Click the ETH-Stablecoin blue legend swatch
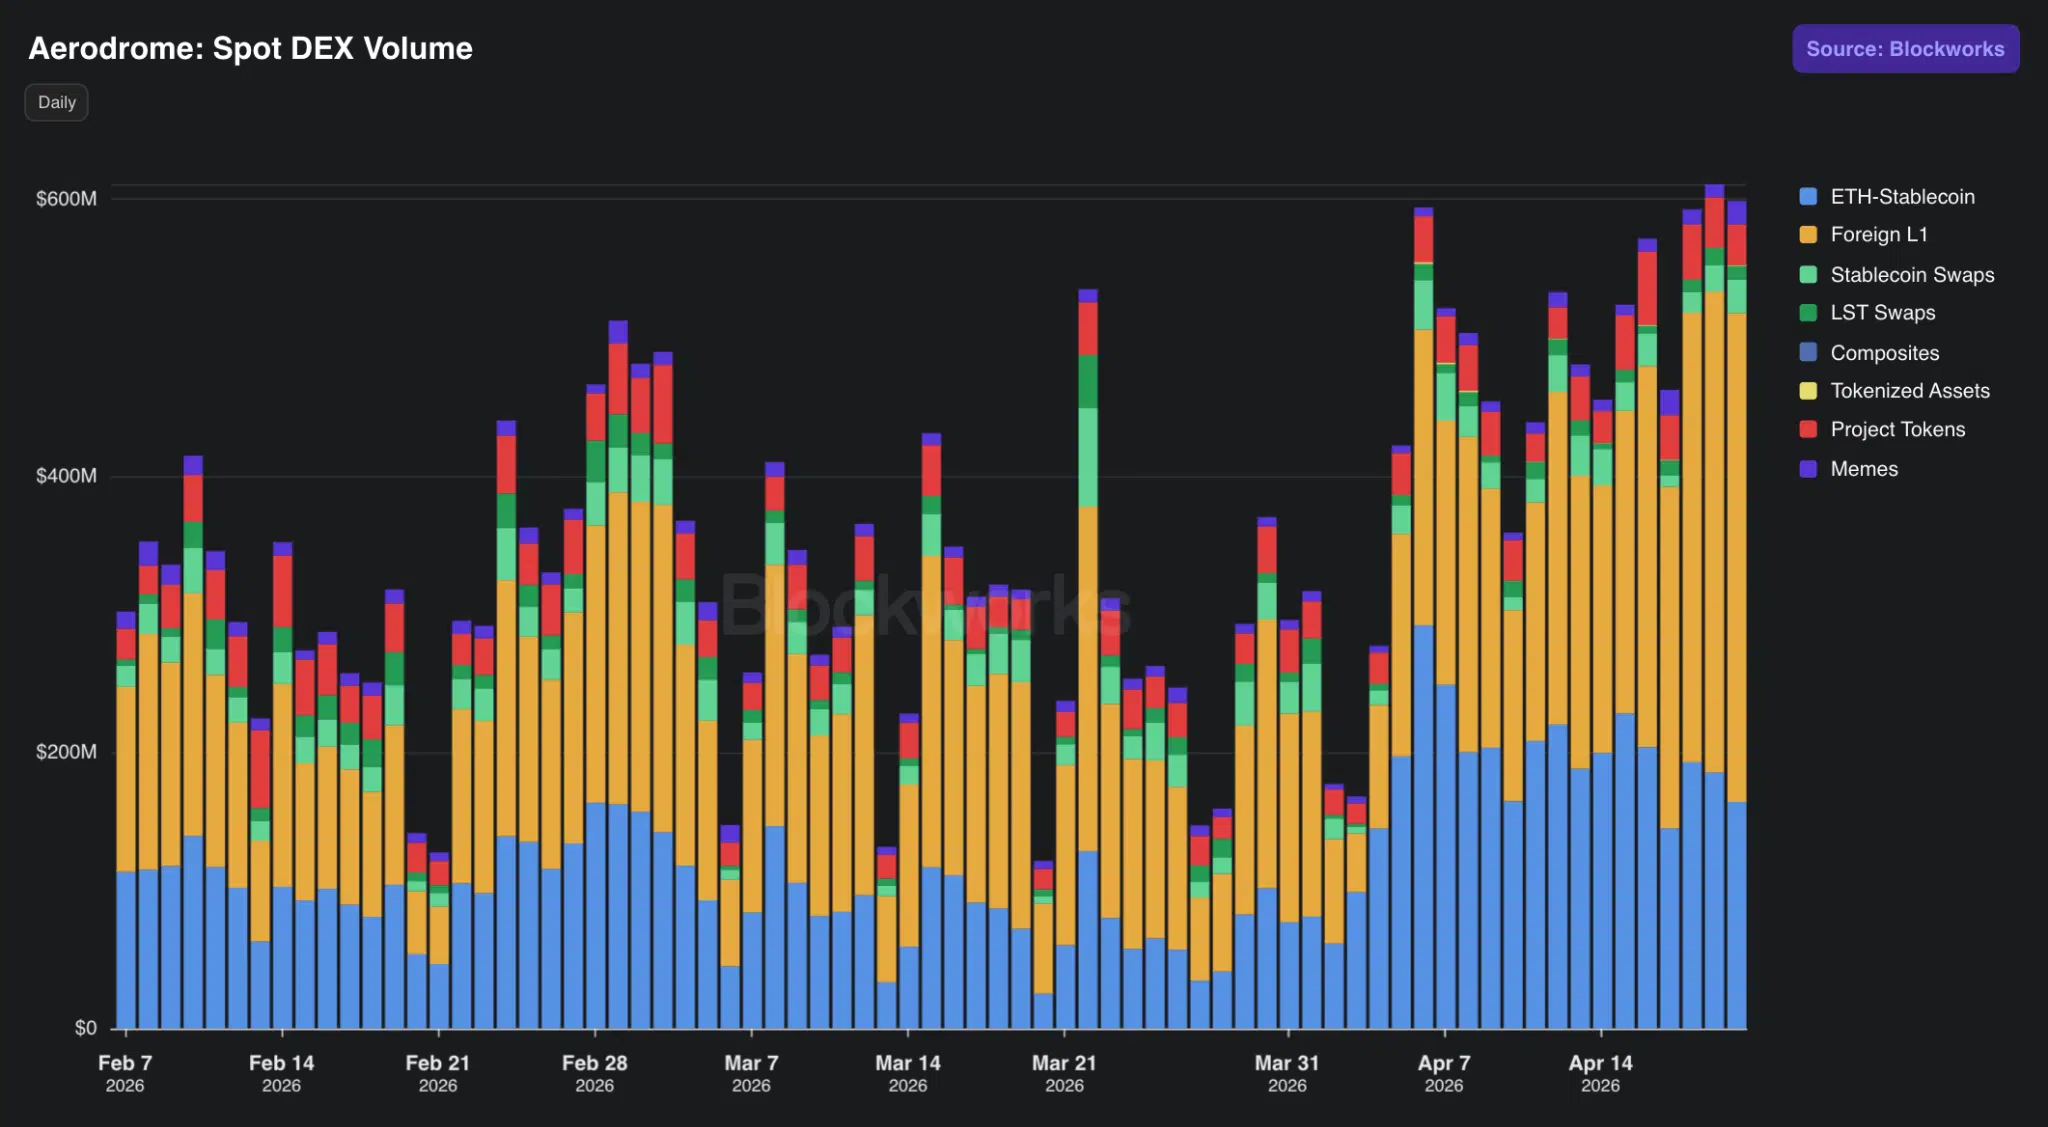Viewport: 2048px width, 1127px height. click(x=1808, y=197)
